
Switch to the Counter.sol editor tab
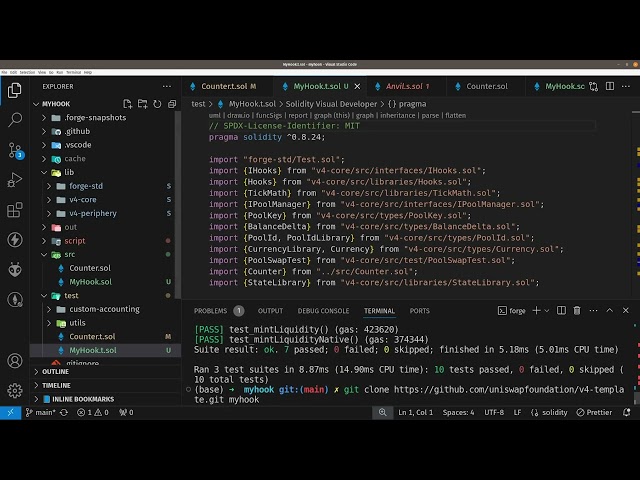click(x=487, y=87)
